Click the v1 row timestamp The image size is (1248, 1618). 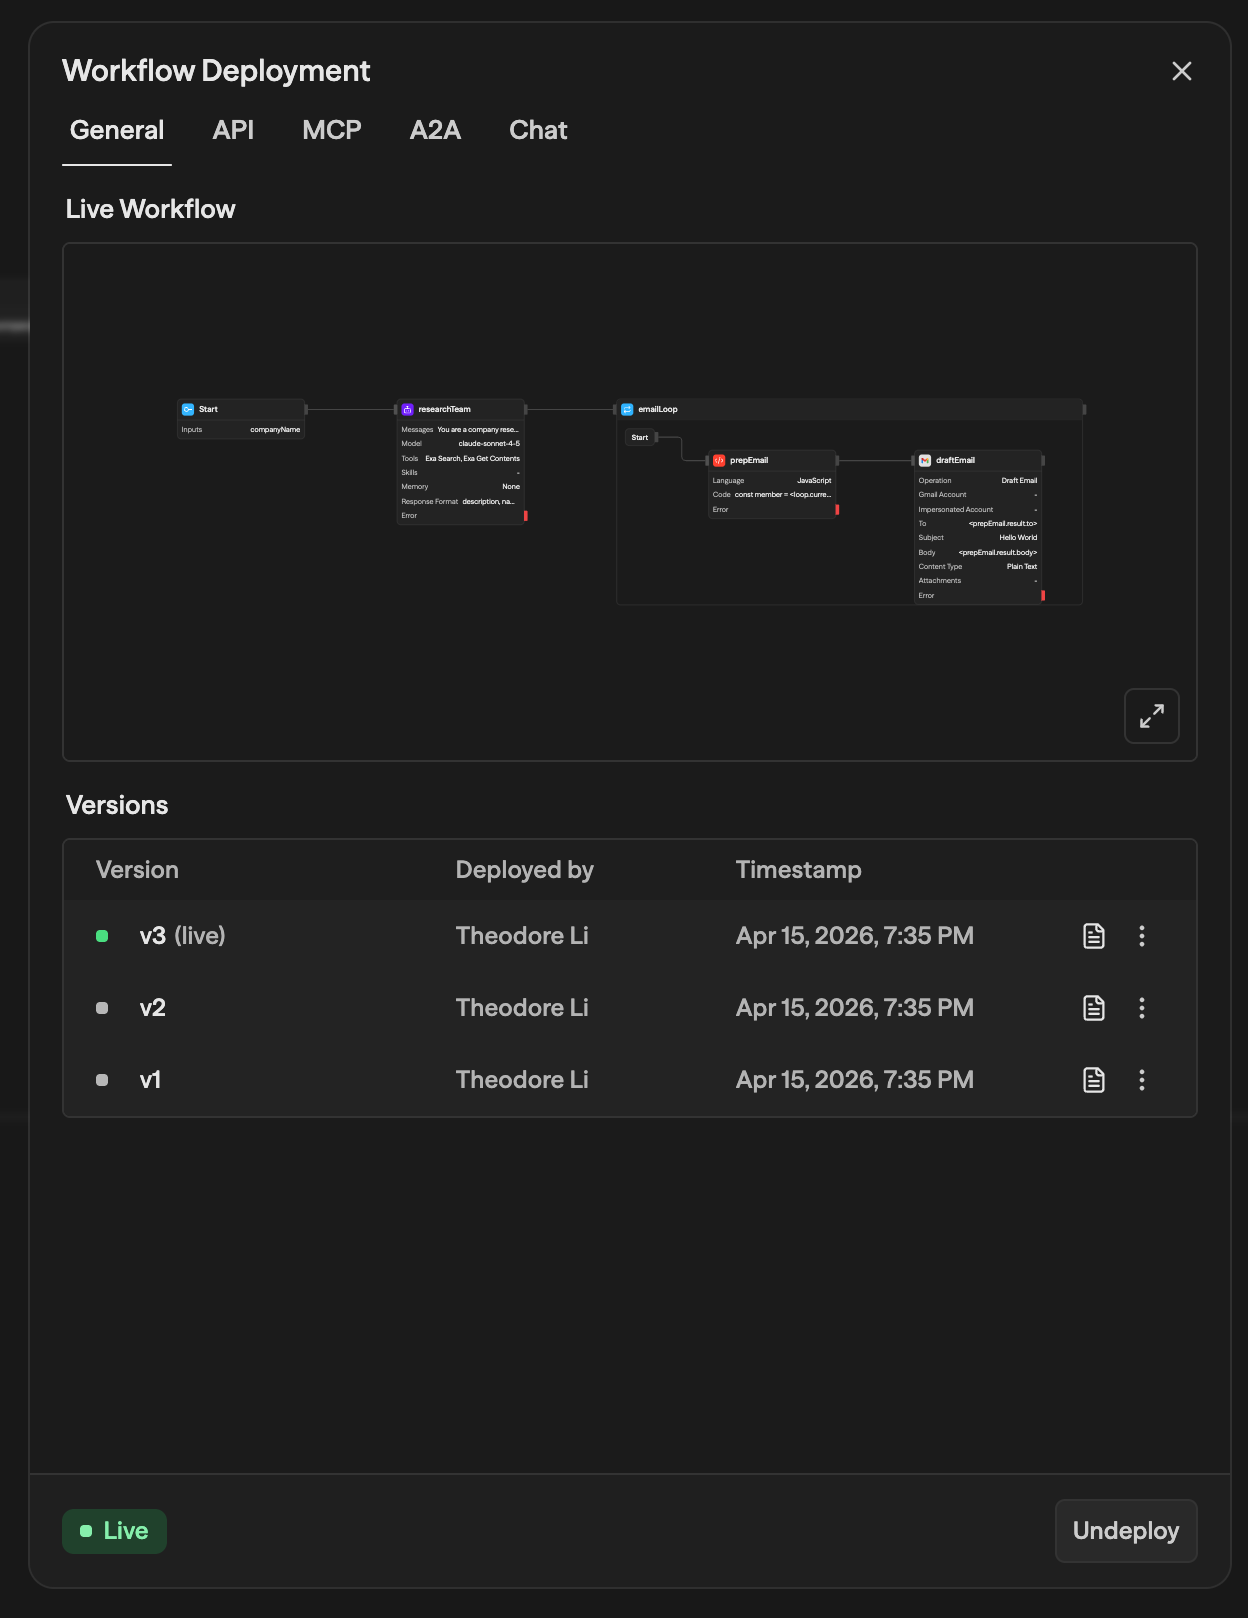tap(855, 1080)
